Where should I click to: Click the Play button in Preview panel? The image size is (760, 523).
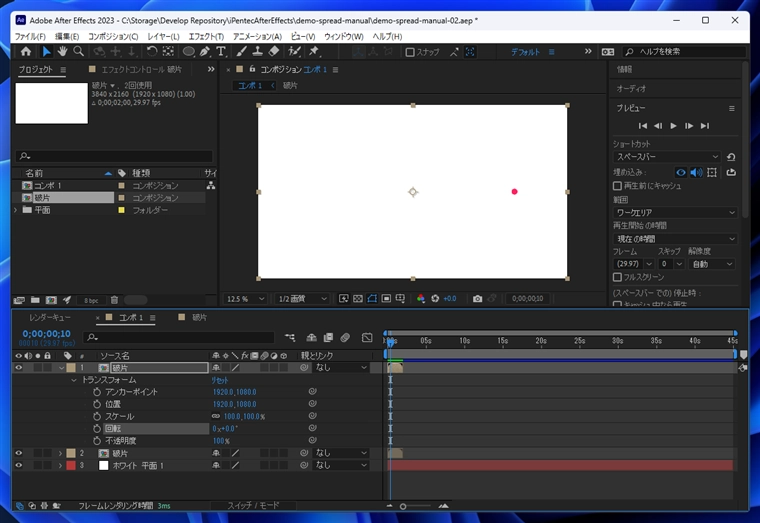673,126
